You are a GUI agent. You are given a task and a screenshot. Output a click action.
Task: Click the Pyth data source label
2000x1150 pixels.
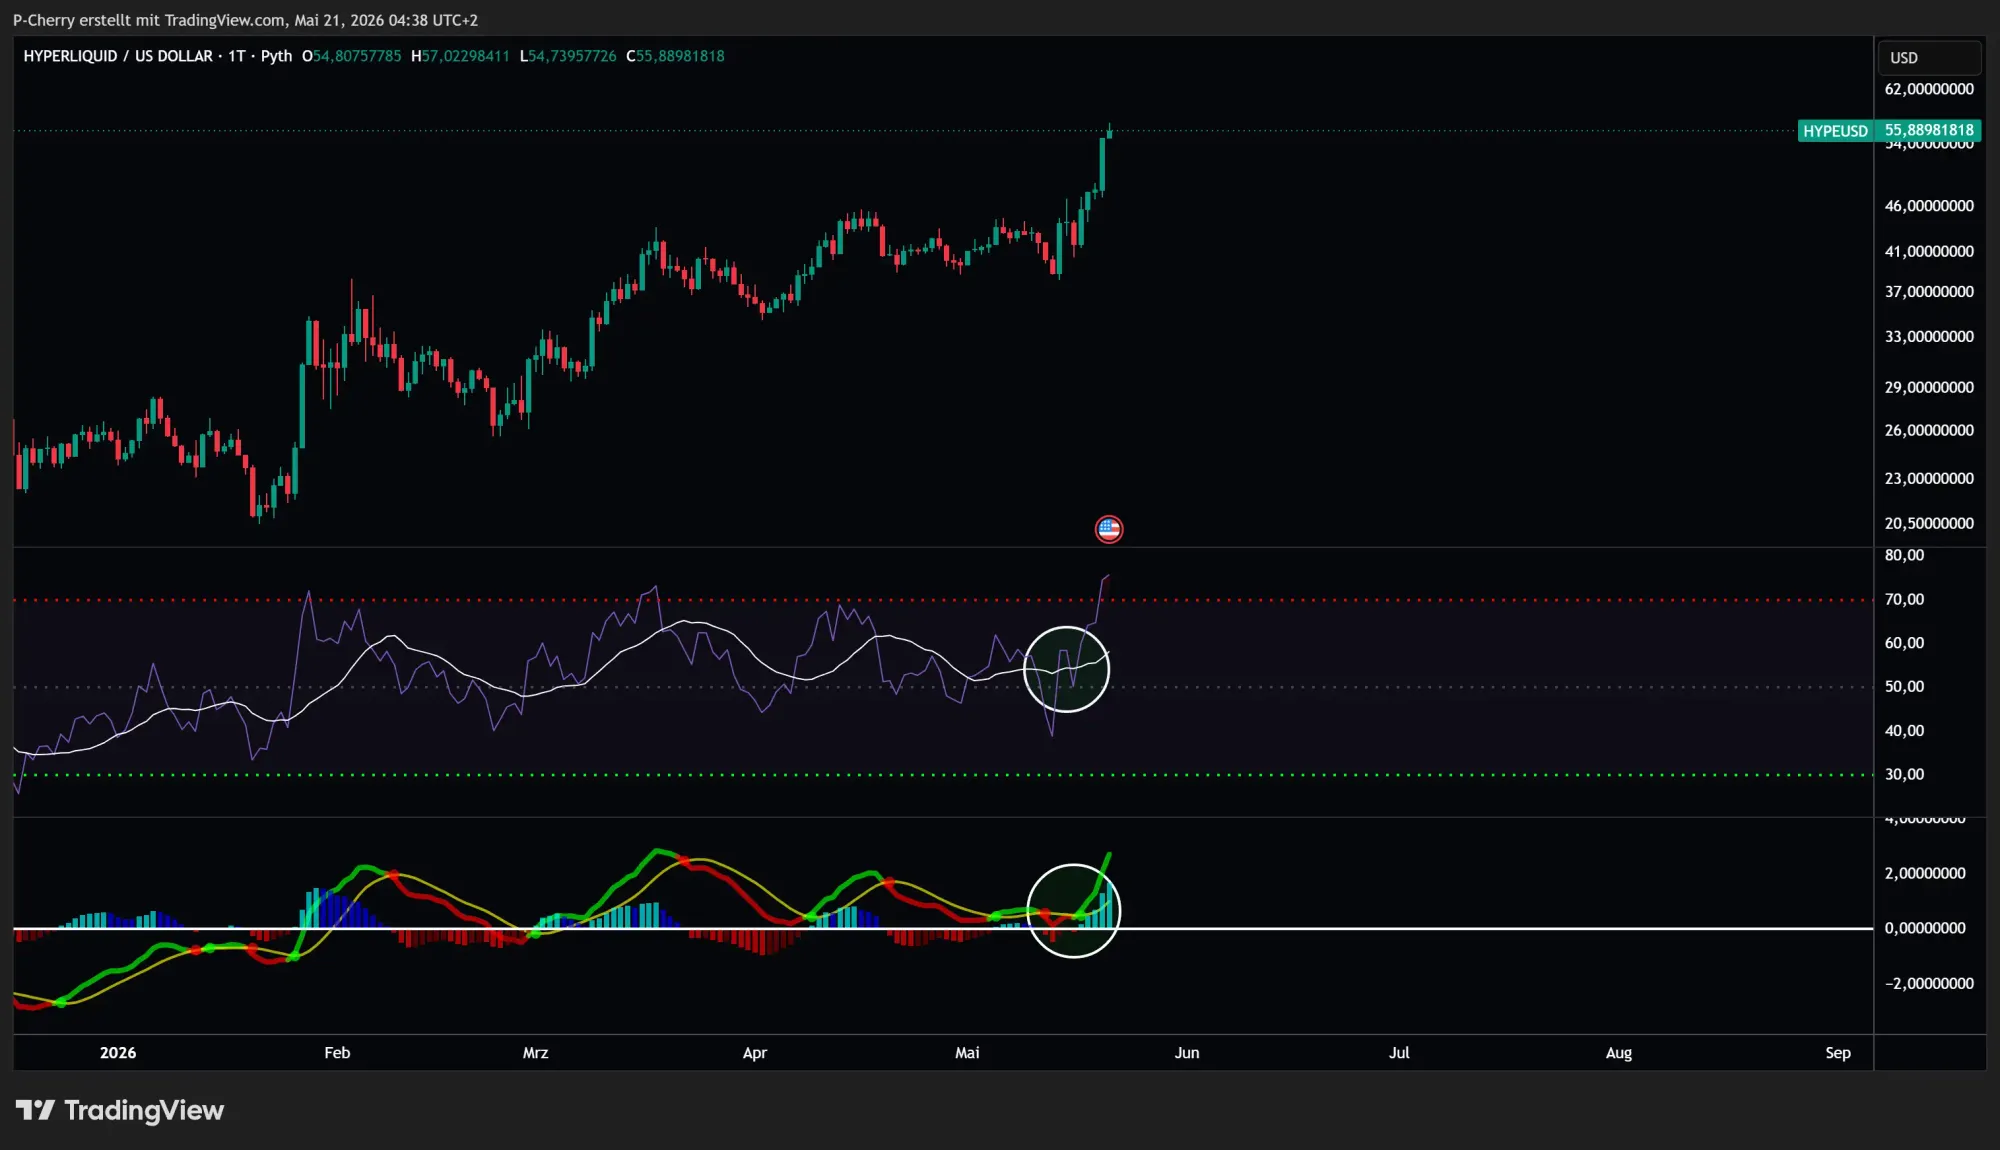[276, 56]
